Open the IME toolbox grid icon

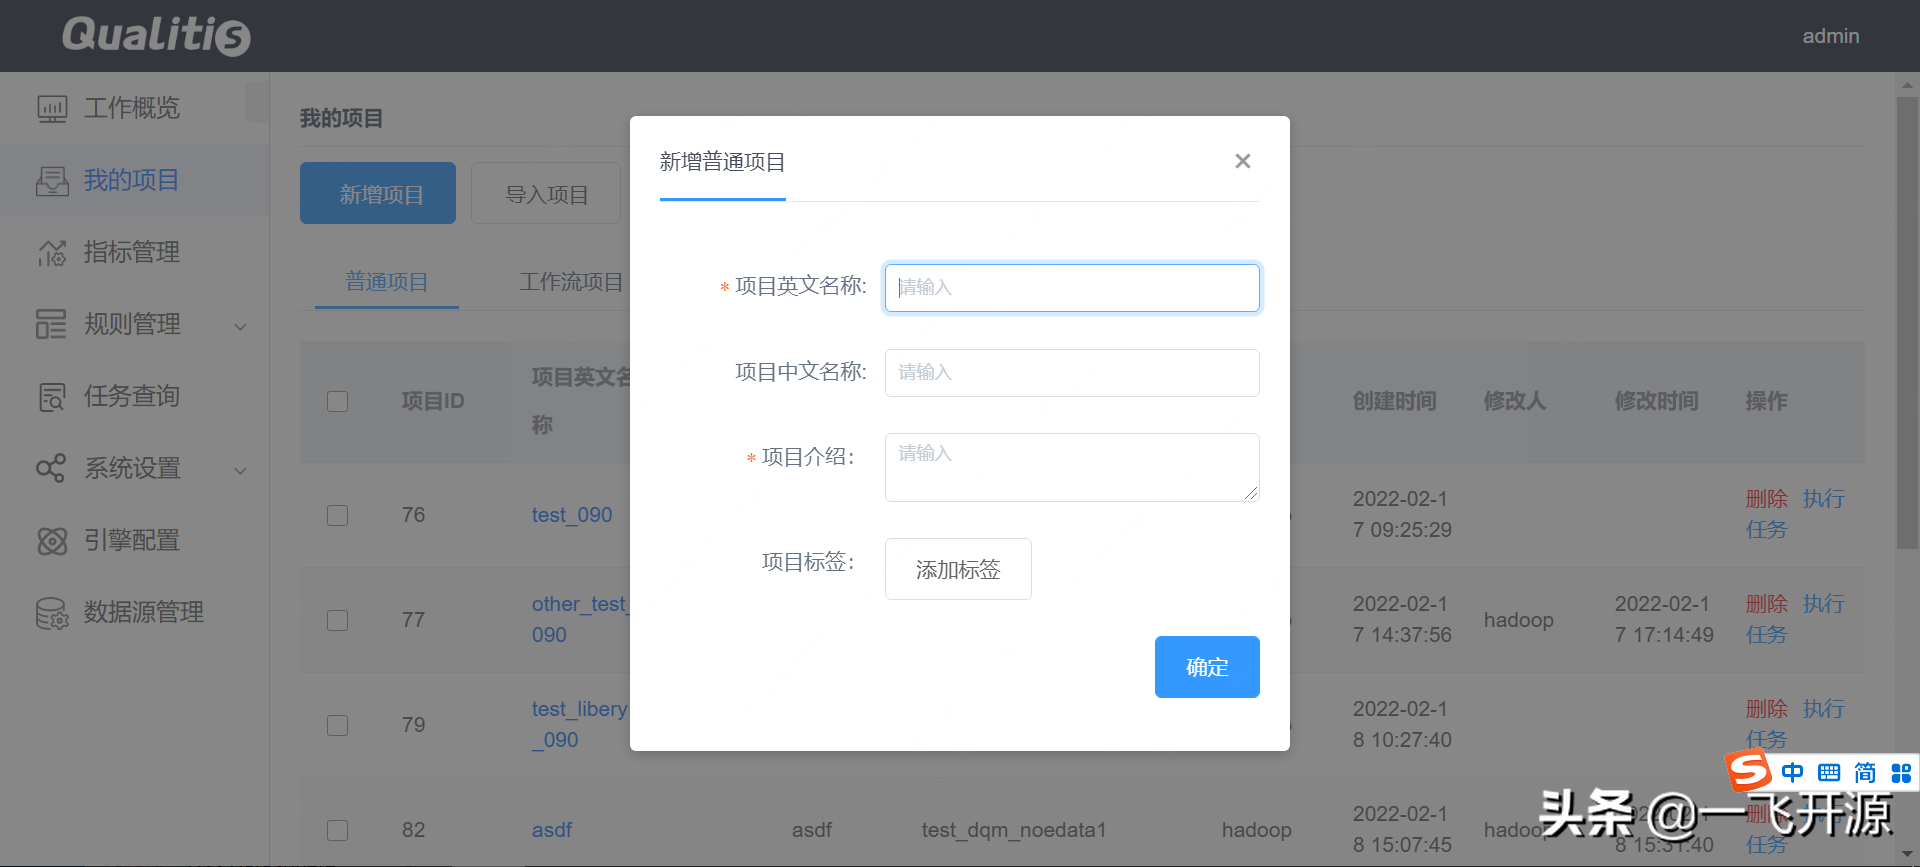coord(1902,773)
